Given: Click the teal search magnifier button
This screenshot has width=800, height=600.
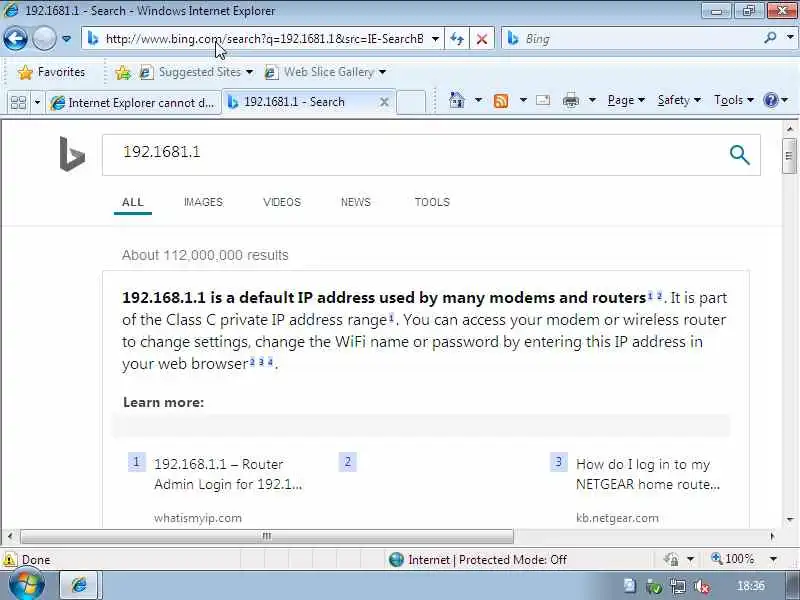Looking at the screenshot, I should [x=739, y=155].
